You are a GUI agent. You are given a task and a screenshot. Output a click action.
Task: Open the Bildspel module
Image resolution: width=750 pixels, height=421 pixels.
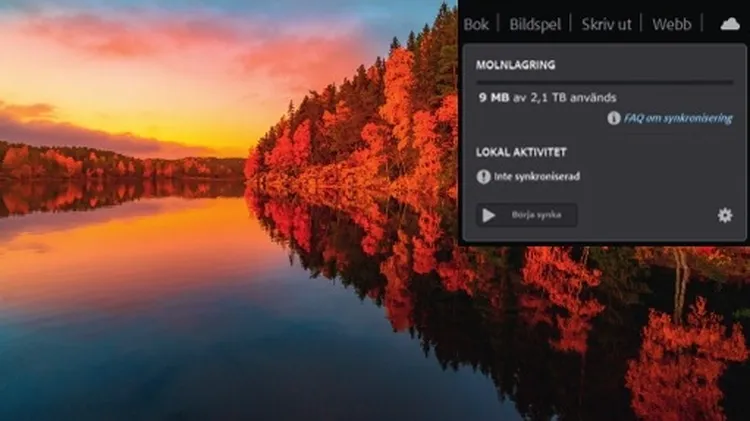(x=535, y=24)
